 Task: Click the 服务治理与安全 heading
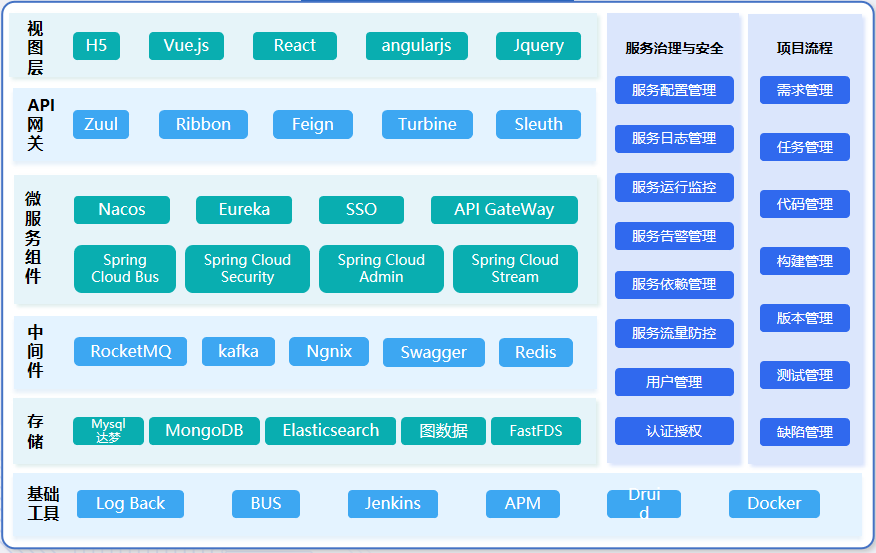point(674,48)
